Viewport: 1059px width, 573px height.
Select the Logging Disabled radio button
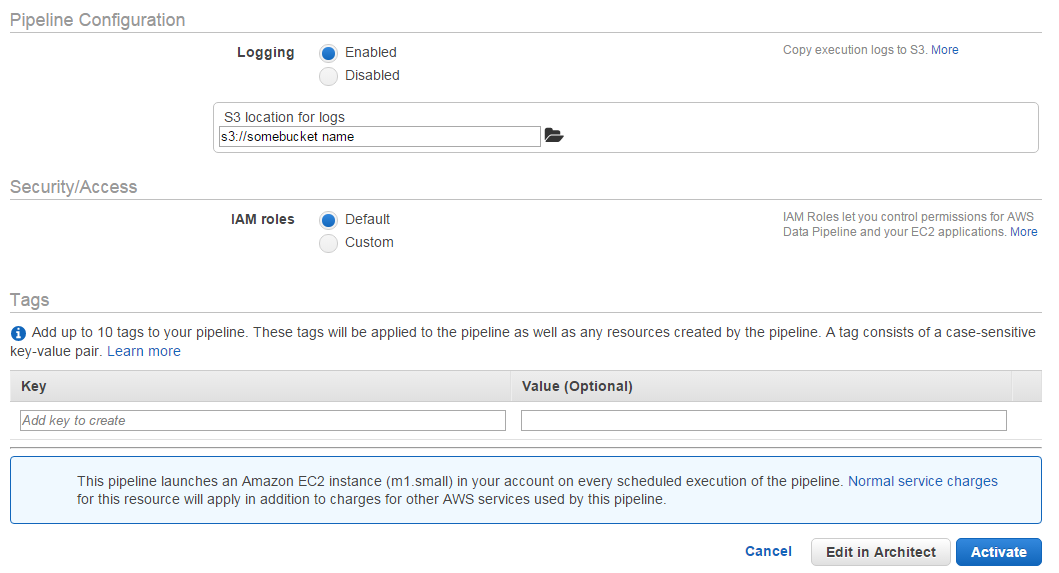328,76
